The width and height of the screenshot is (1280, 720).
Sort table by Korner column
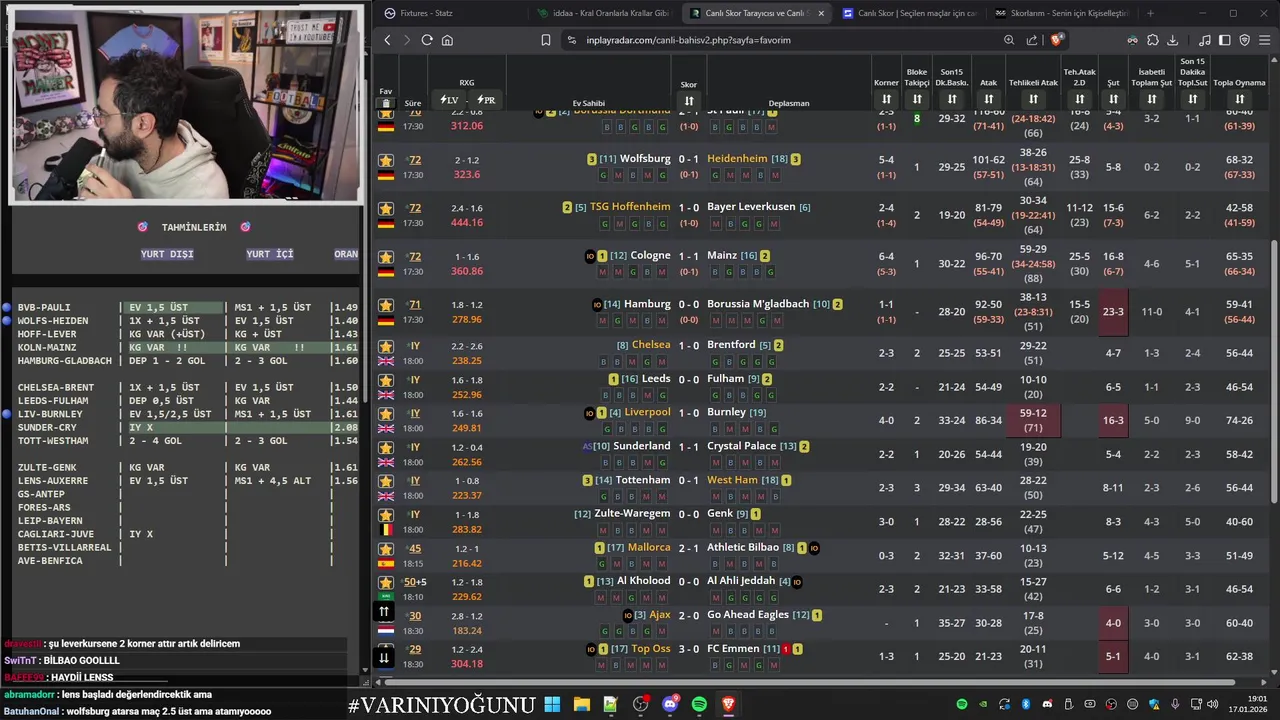(x=886, y=99)
